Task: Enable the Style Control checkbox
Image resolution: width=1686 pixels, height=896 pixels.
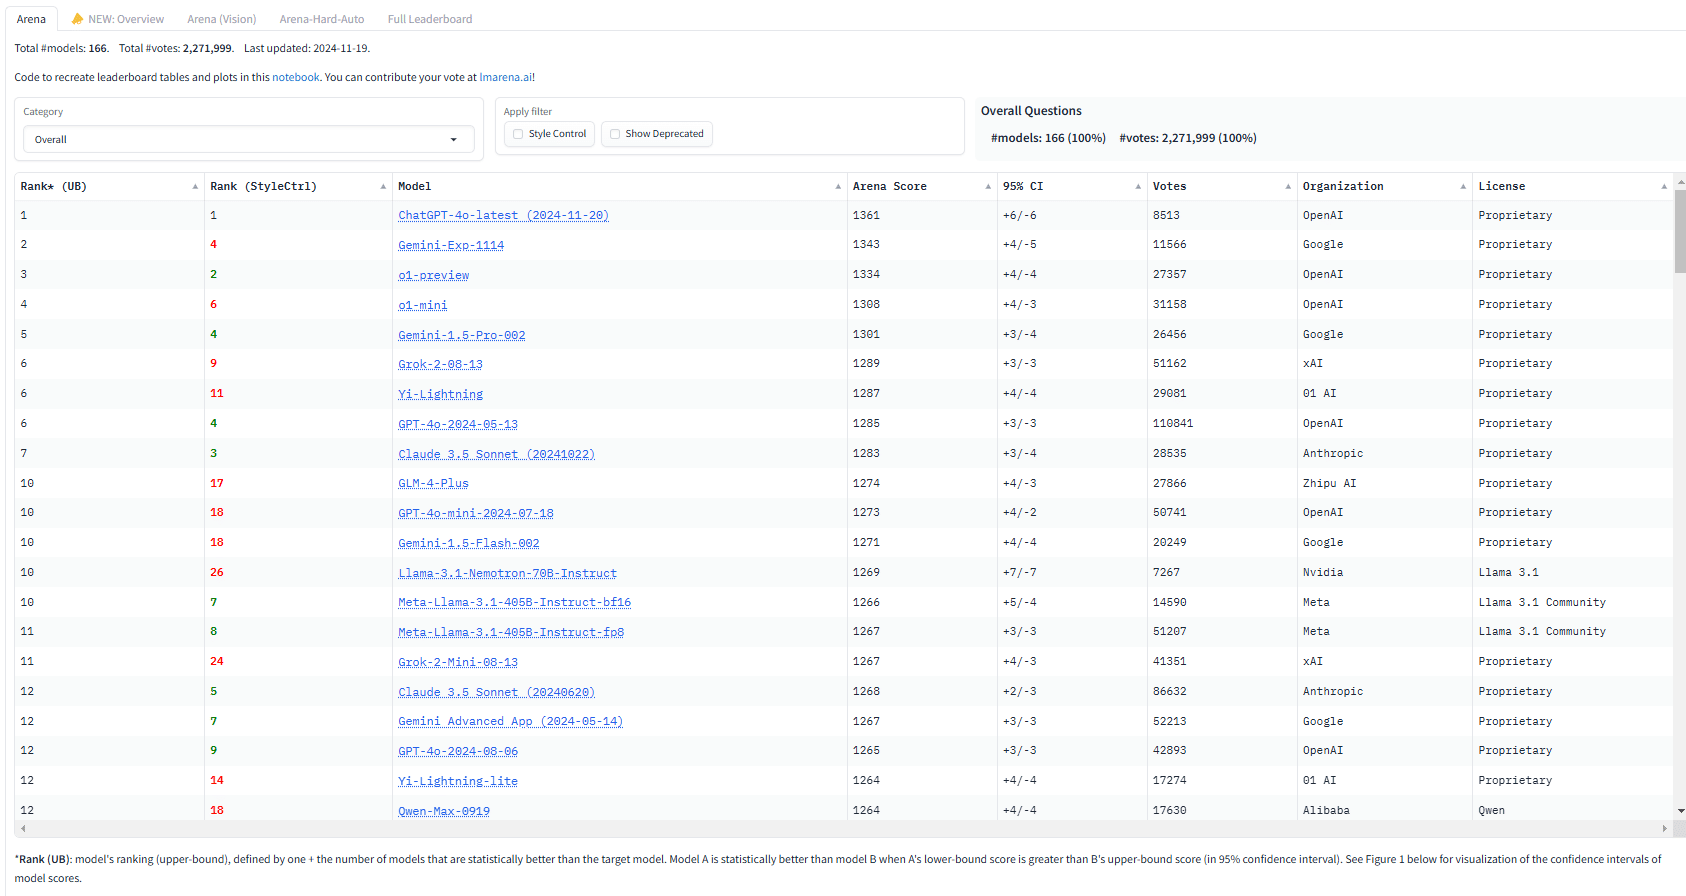Action: tap(518, 134)
